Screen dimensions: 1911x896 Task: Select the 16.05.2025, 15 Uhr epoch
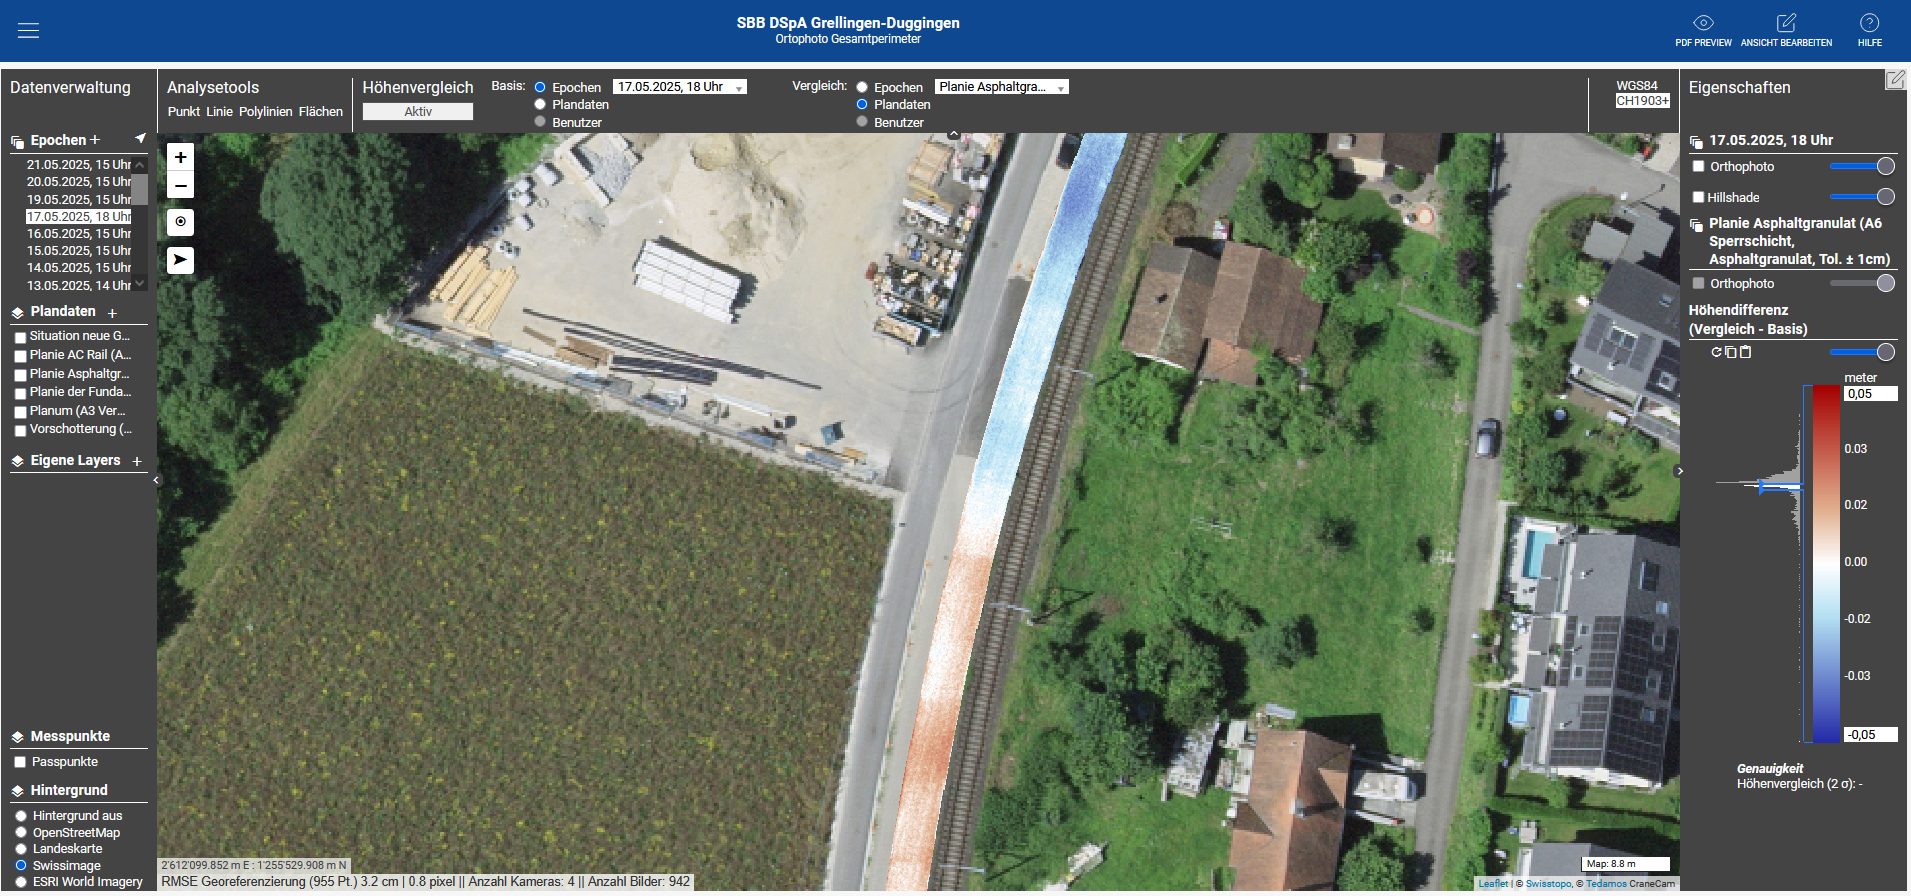[x=78, y=234]
